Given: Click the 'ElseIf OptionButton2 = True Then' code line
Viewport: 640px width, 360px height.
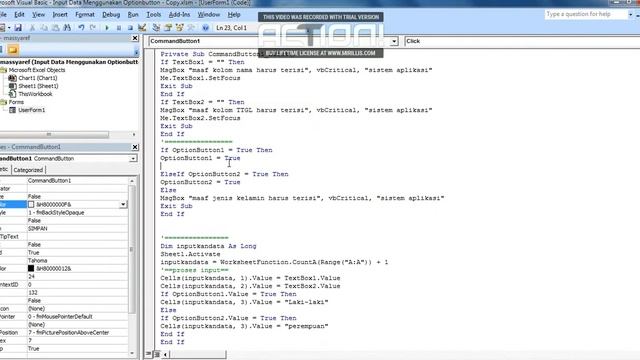Looking at the screenshot, I should tap(224, 174).
